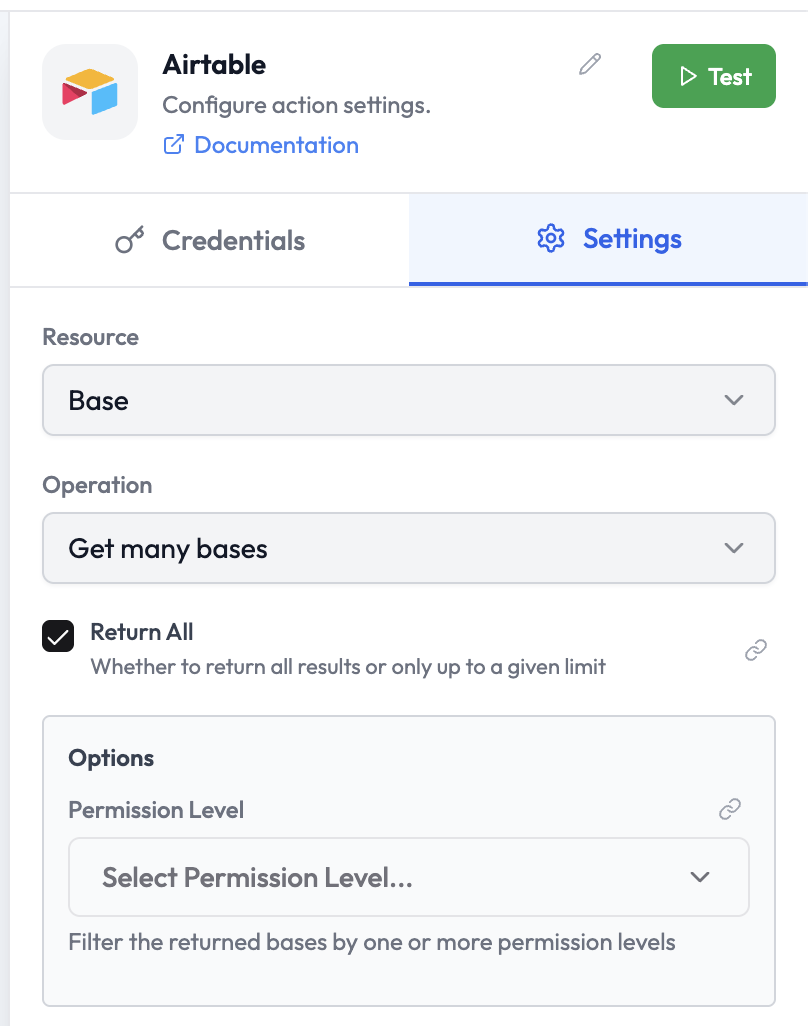Image resolution: width=808 pixels, height=1026 pixels.
Task: Click the link icon beside Permission Level
Action: point(731,809)
